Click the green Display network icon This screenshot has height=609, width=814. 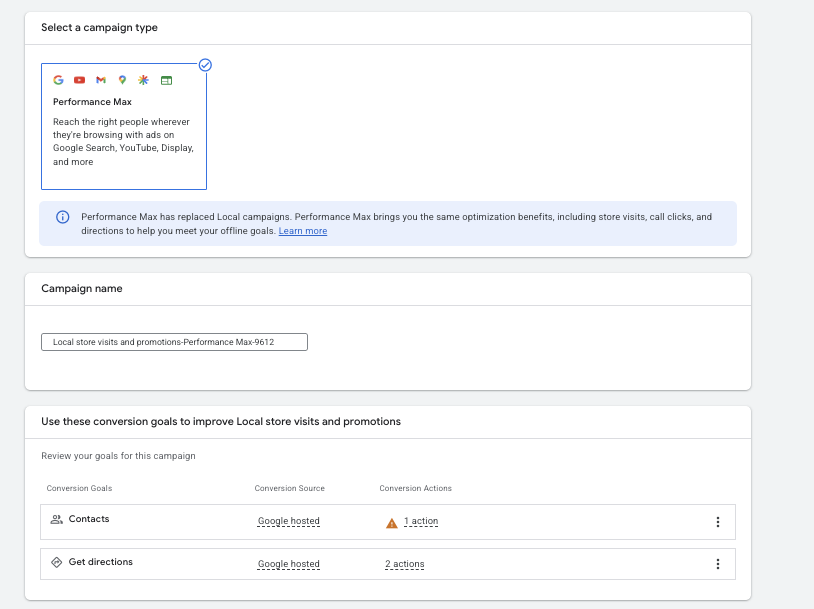point(166,80)
